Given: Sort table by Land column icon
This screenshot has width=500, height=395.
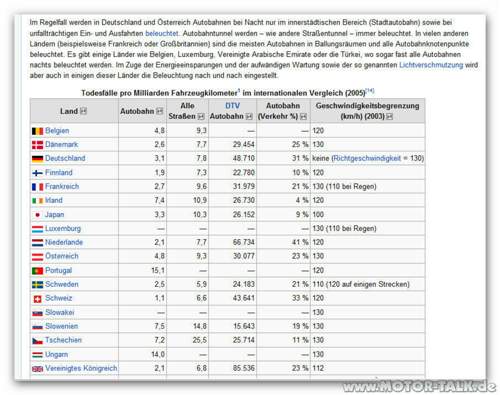Looking at the screenshot, I should 83,111.
